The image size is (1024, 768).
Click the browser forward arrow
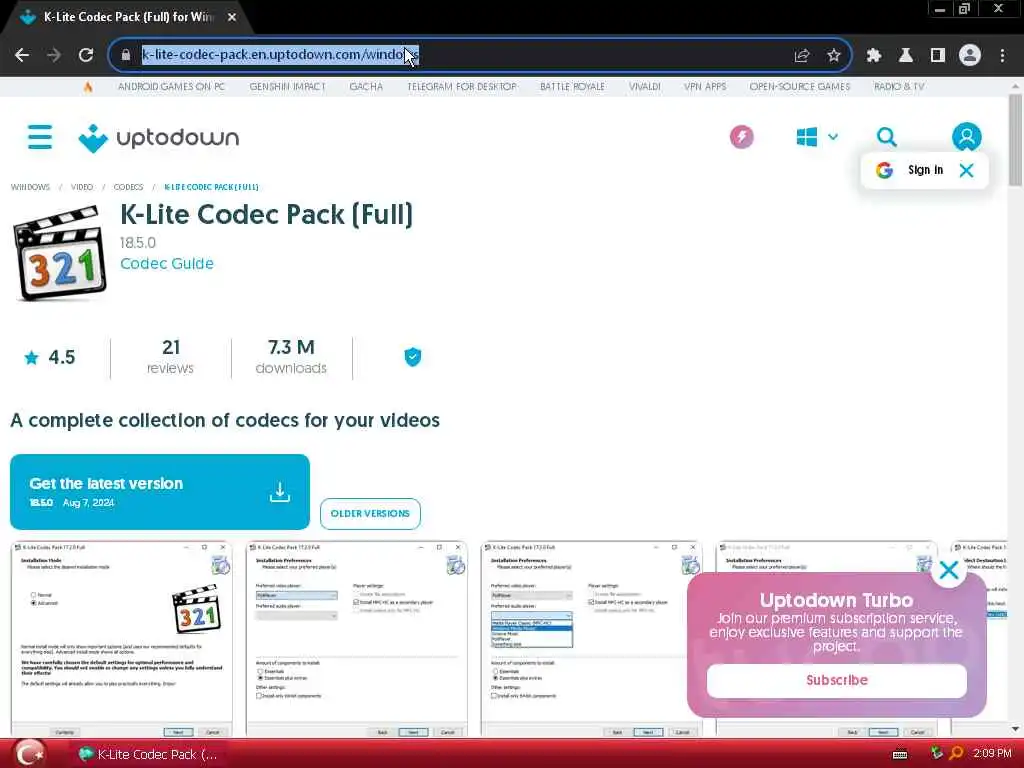[x=54, y=55]
